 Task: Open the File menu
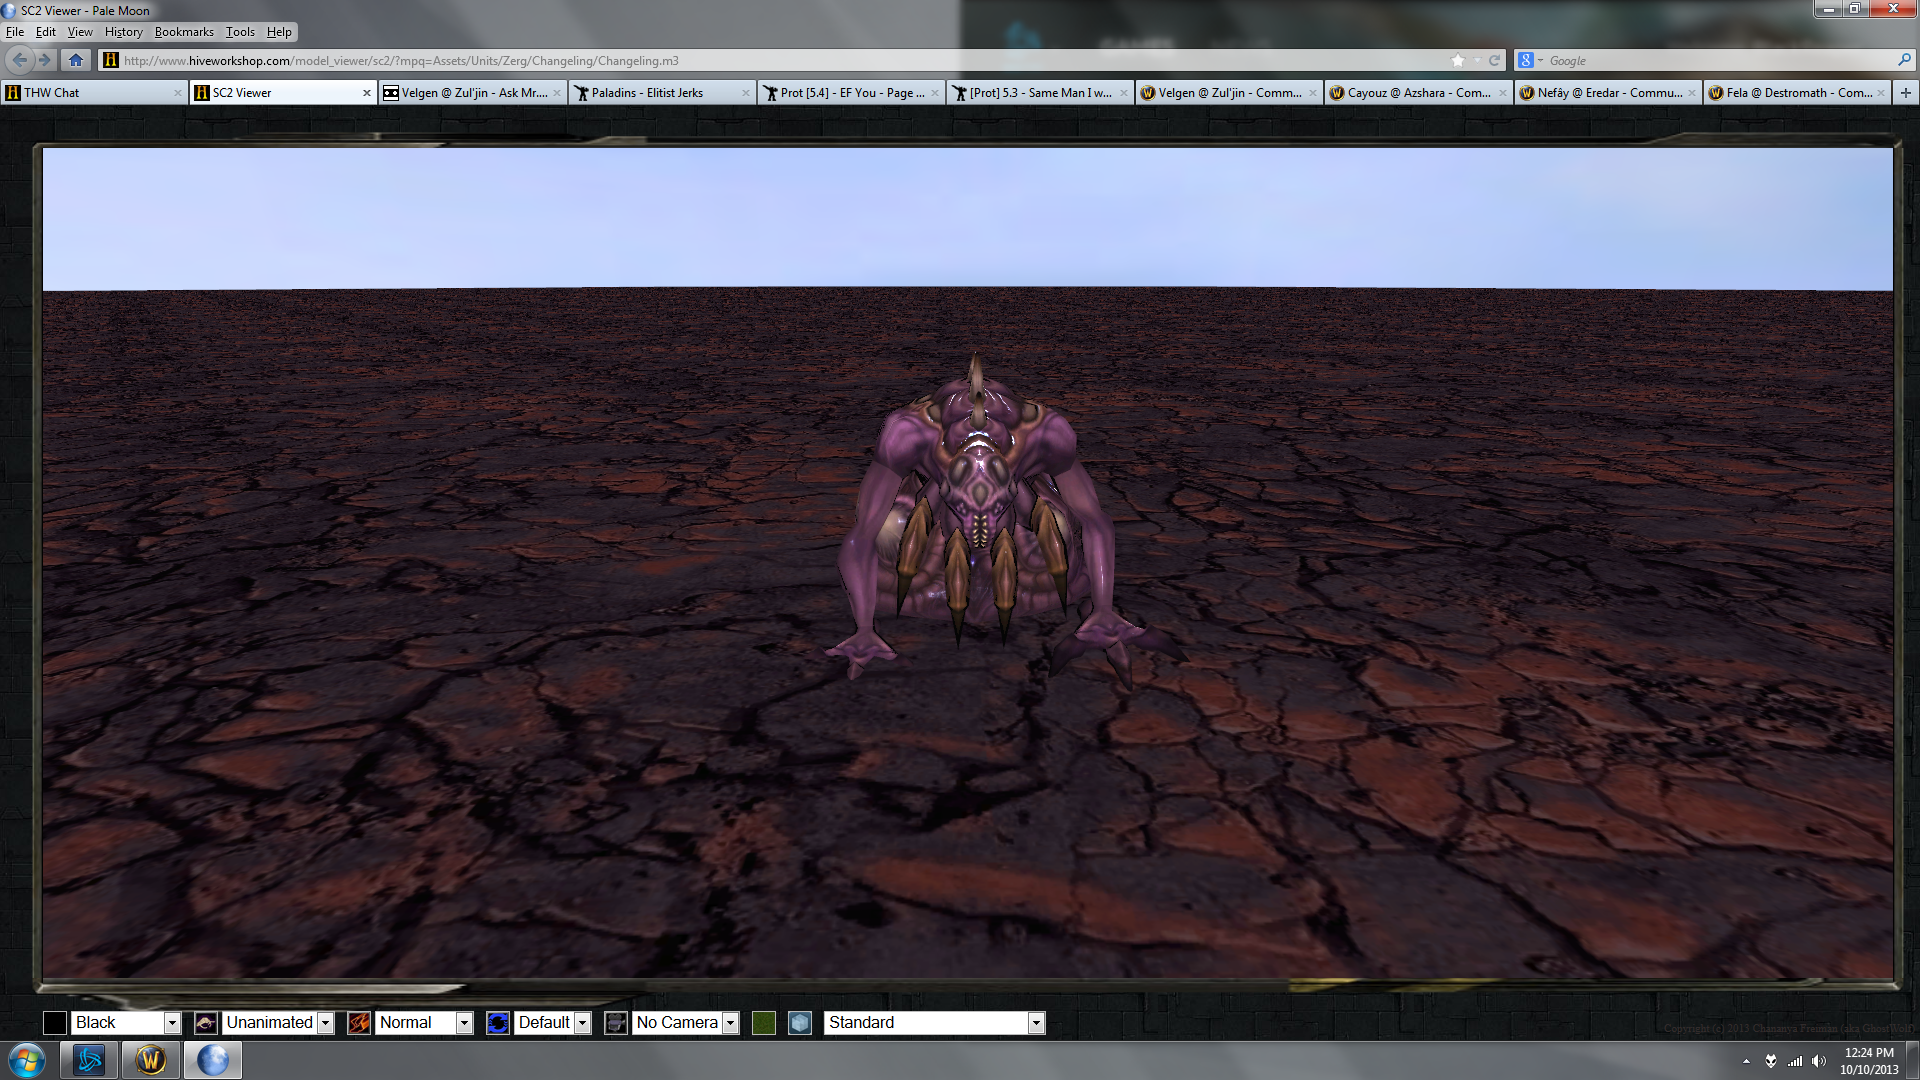[15, 32]
